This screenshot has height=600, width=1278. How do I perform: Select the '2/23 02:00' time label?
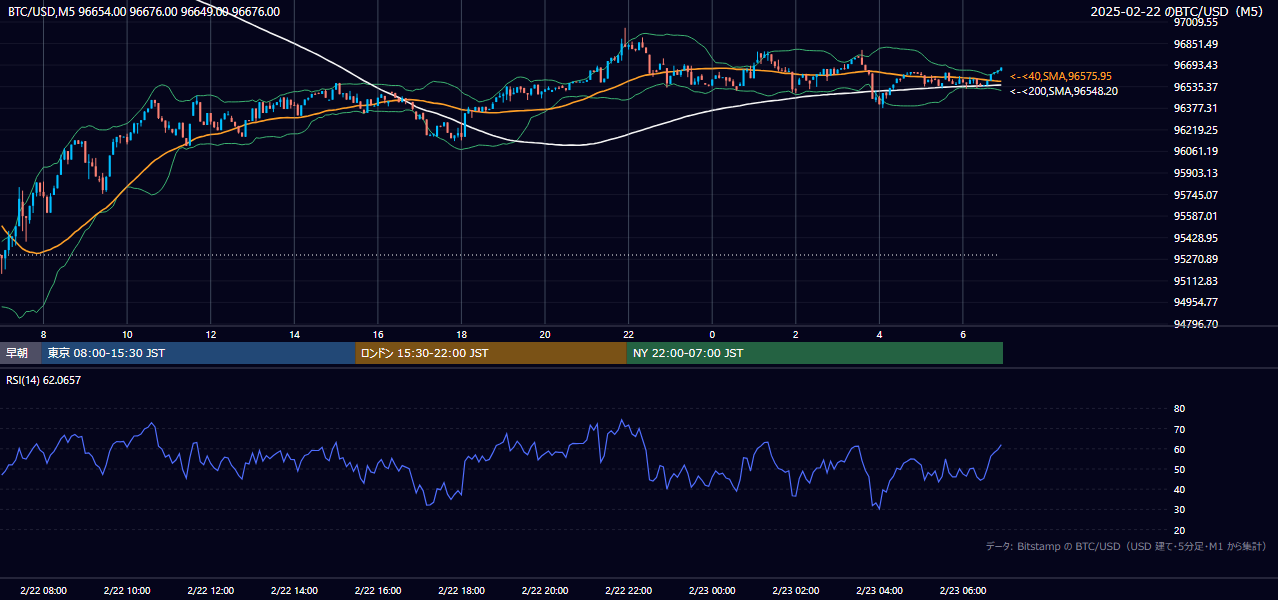(x=795, y=591)
